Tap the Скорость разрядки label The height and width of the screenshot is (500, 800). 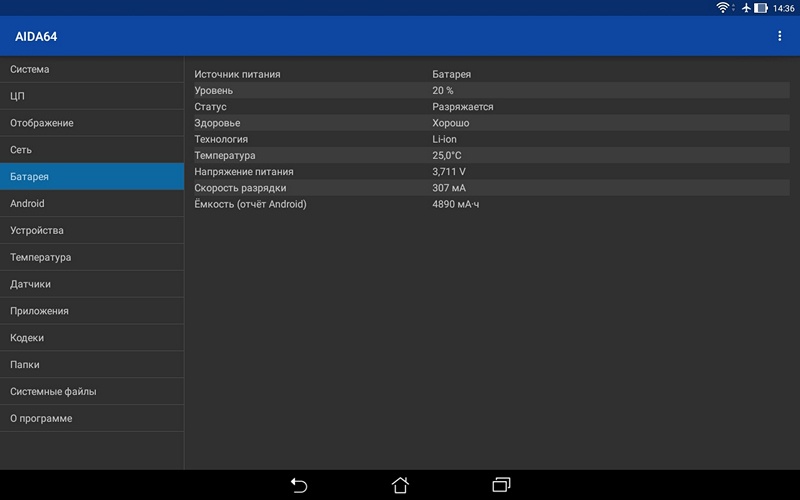point(240,188)
